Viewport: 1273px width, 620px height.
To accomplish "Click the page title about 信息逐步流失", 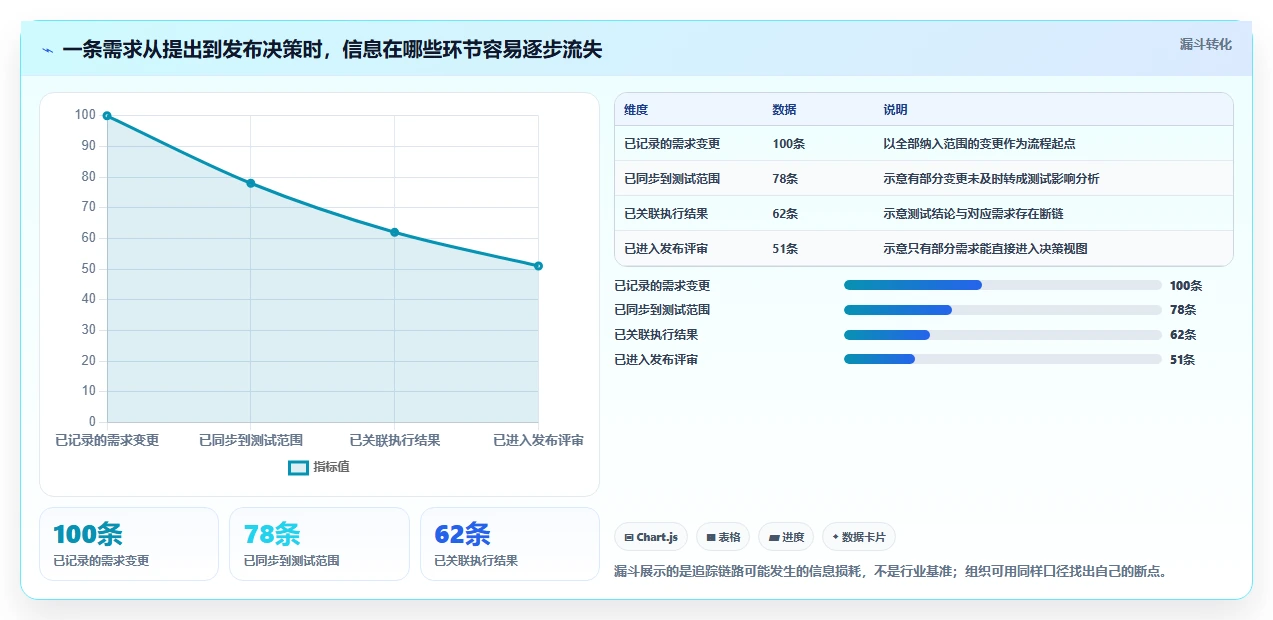I will pyautogui.click(x=332, y=49).
